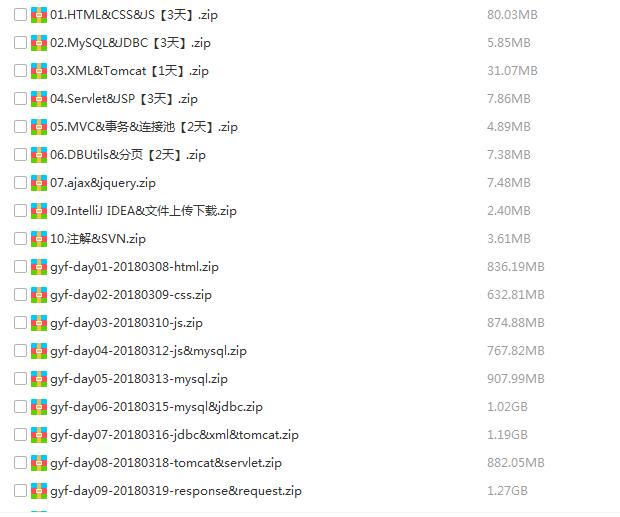Image resolution: width=620 pixels, height=517 pixels.
Task: Open the 05.MVC&事务&连接池 zip file name
Action: point(144,127)
